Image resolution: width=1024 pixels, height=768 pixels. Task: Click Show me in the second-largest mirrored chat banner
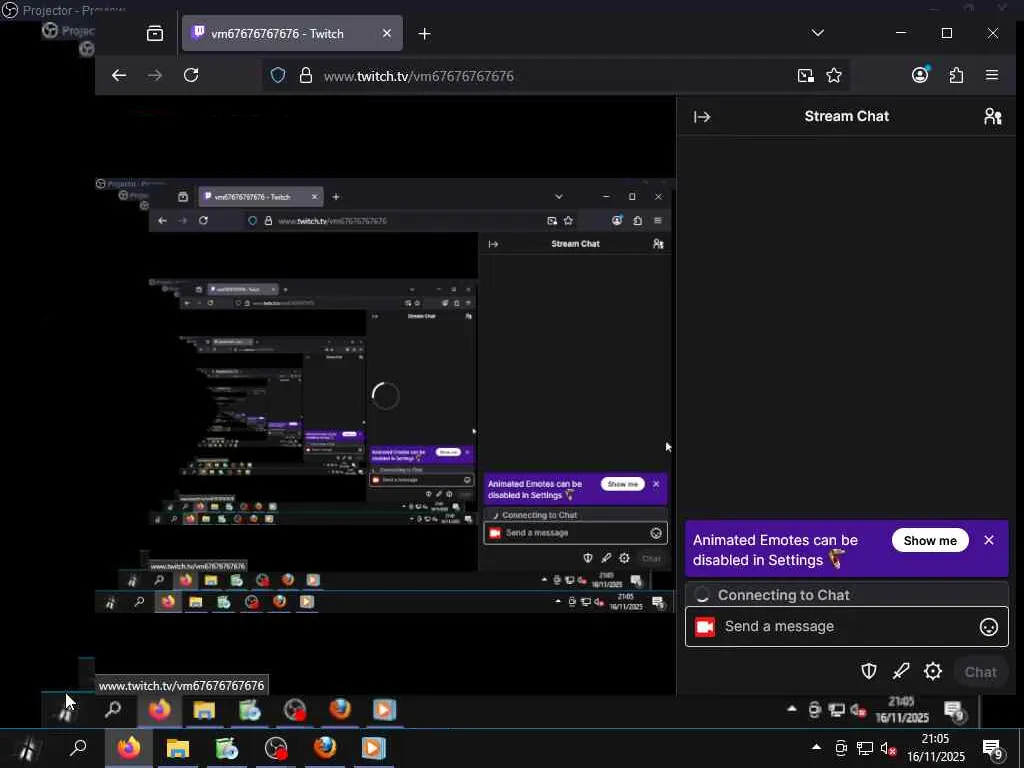622,484
